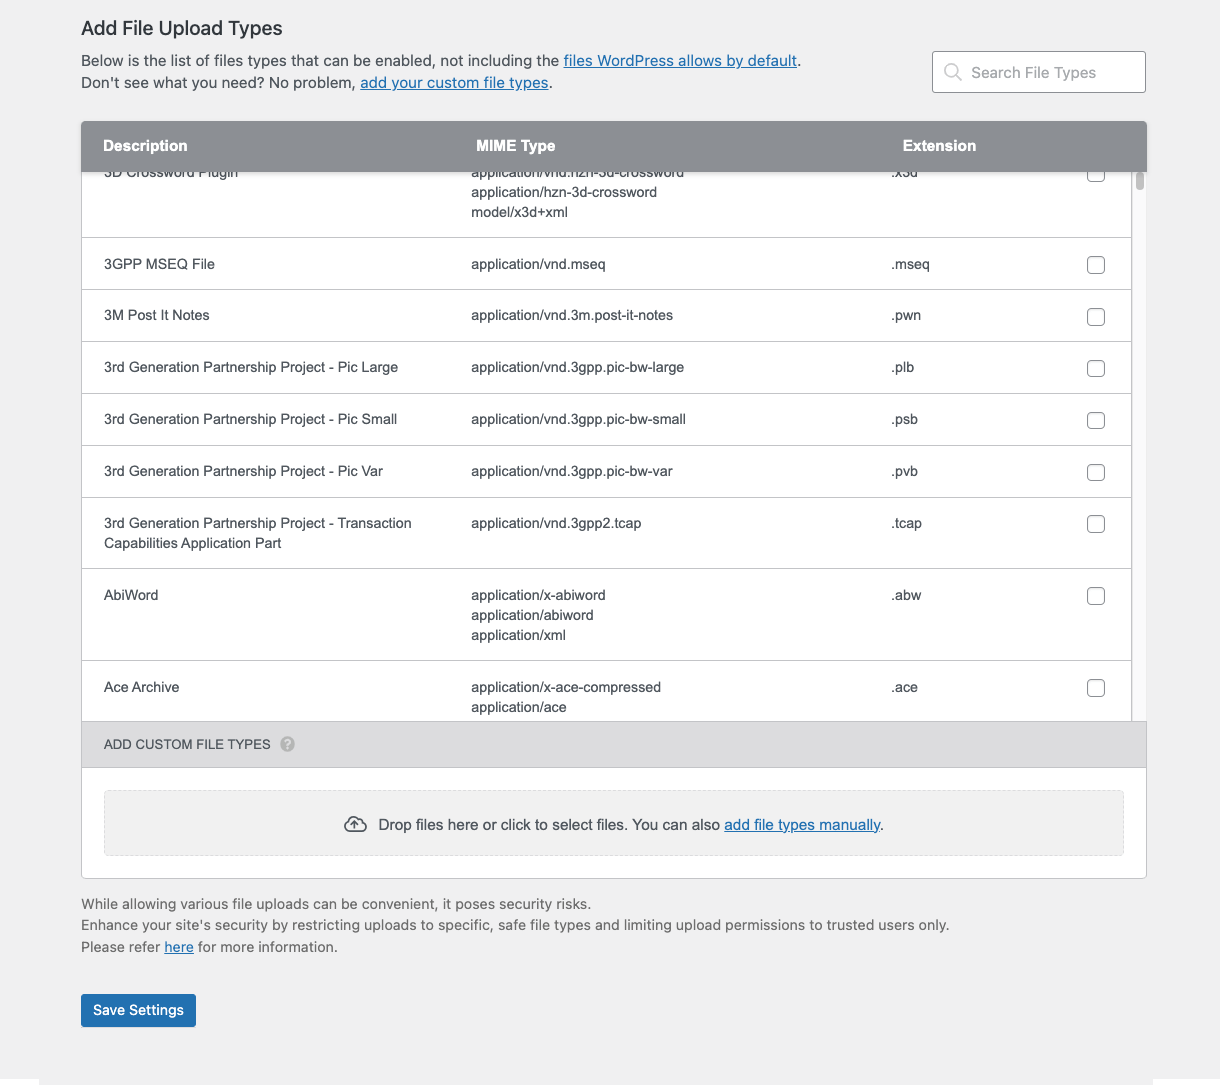Select the Pic Var .pvb checkbox
This screenshot has height=1085, width=1220.
click(x=1096, y=473)
